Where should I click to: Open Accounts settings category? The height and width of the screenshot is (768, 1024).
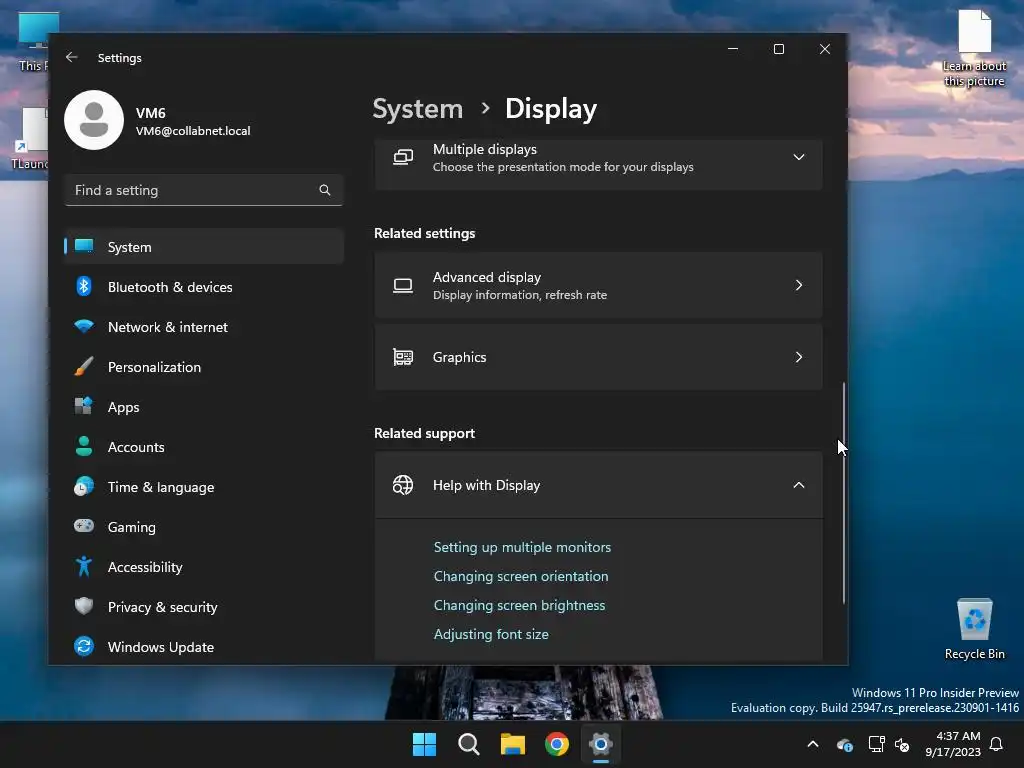(x=204, y=447)
